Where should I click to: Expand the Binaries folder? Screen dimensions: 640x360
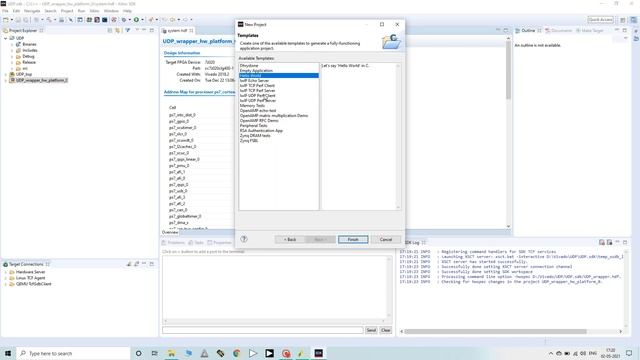tap(12, 44)
